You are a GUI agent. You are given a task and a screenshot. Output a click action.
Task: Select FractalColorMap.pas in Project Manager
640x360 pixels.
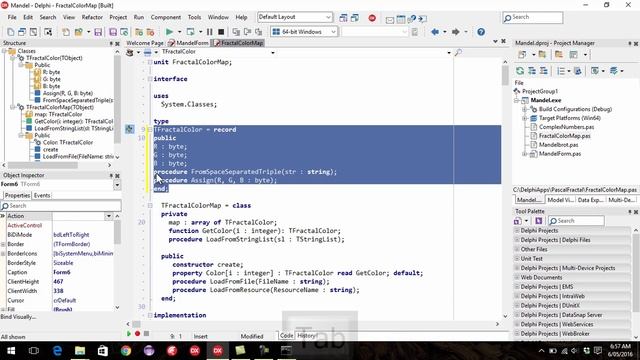pos(564,136)
